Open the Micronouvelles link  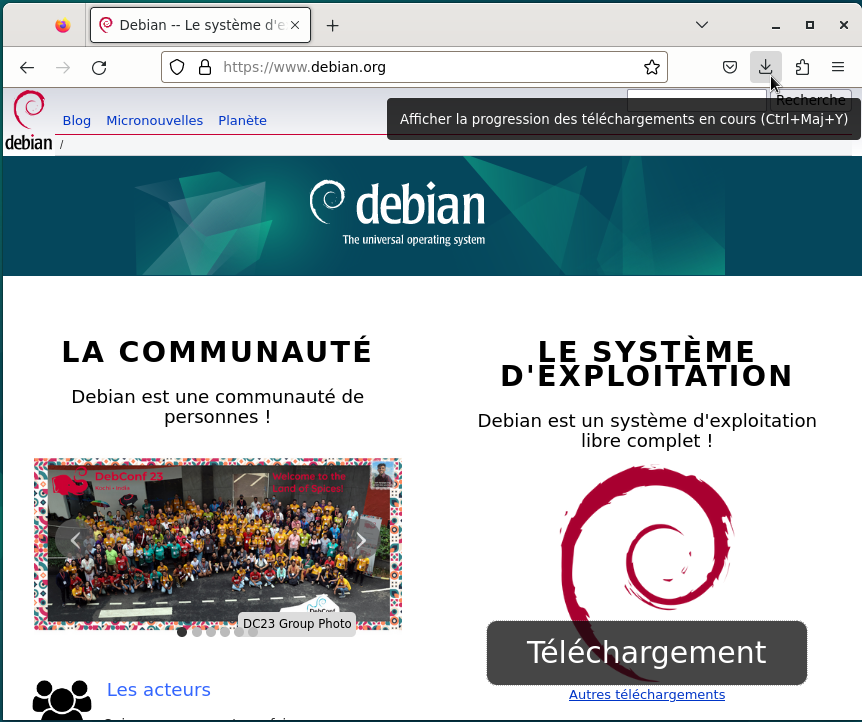click(x=154, y=120)
